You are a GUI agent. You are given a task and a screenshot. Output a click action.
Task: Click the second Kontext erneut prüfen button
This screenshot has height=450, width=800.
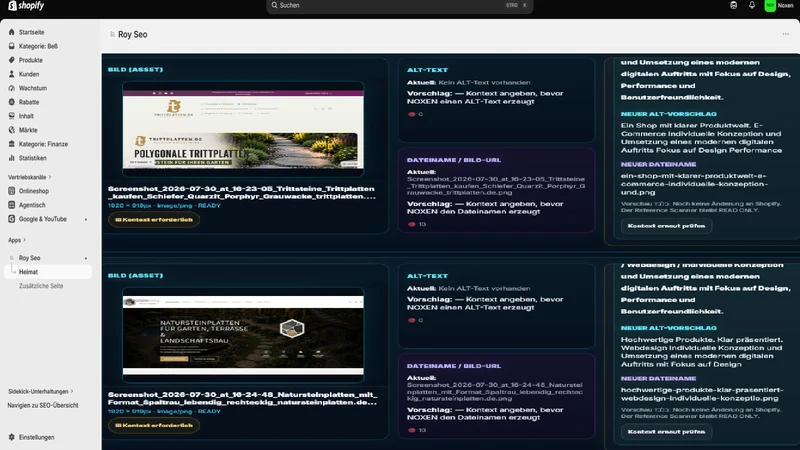pos(666,432)
